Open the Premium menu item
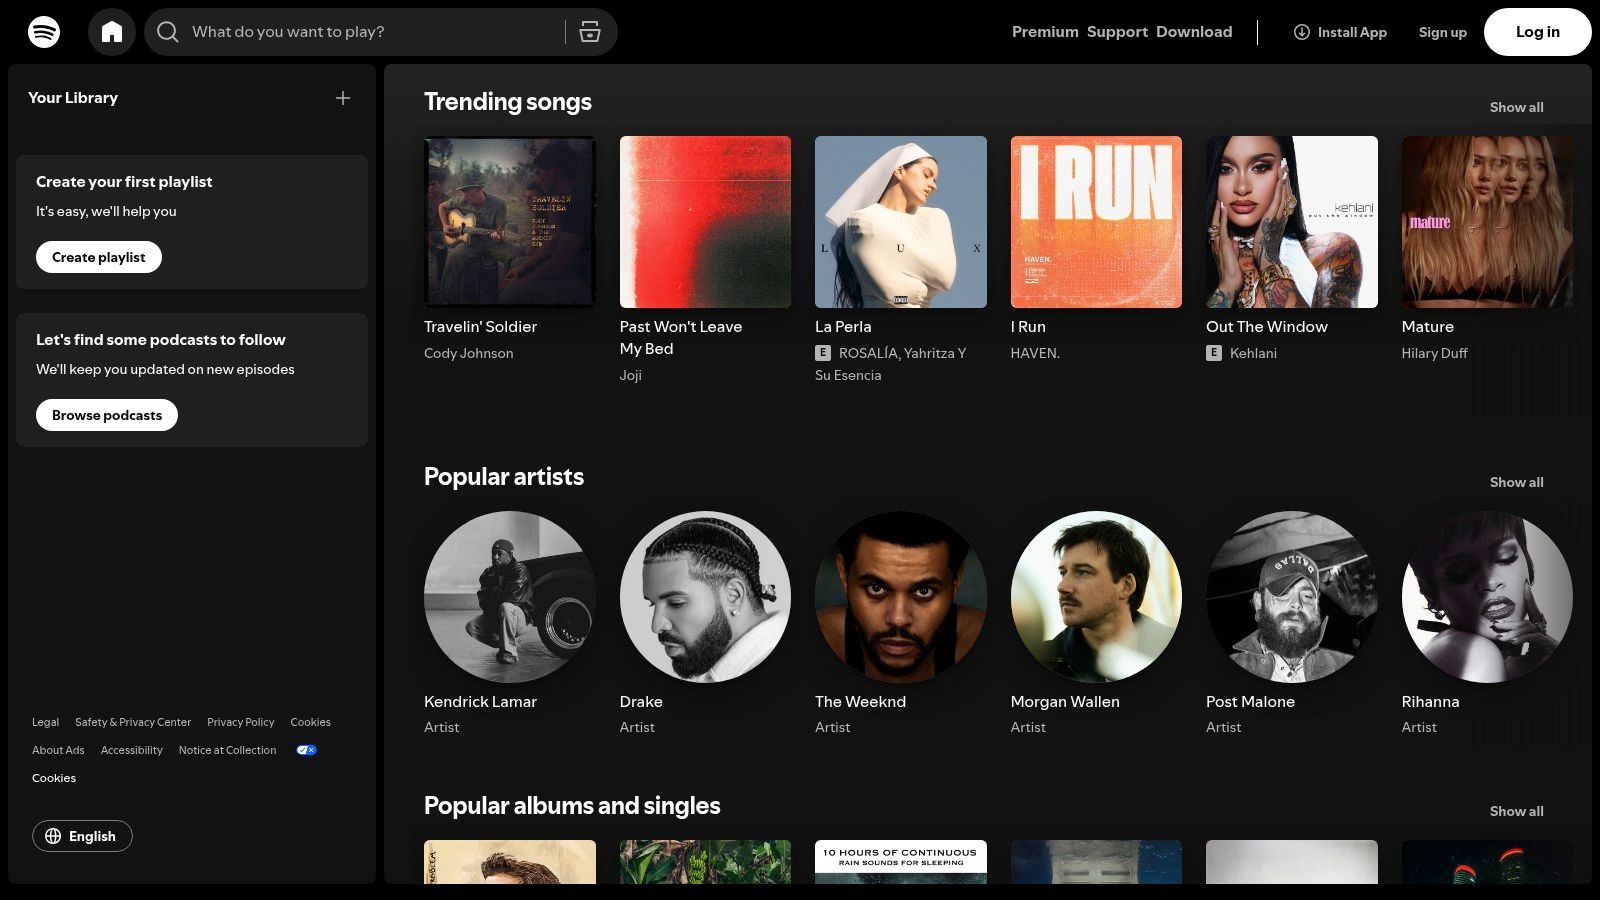The width and height of the screenshot is (1600, 900). (1045, 31)
